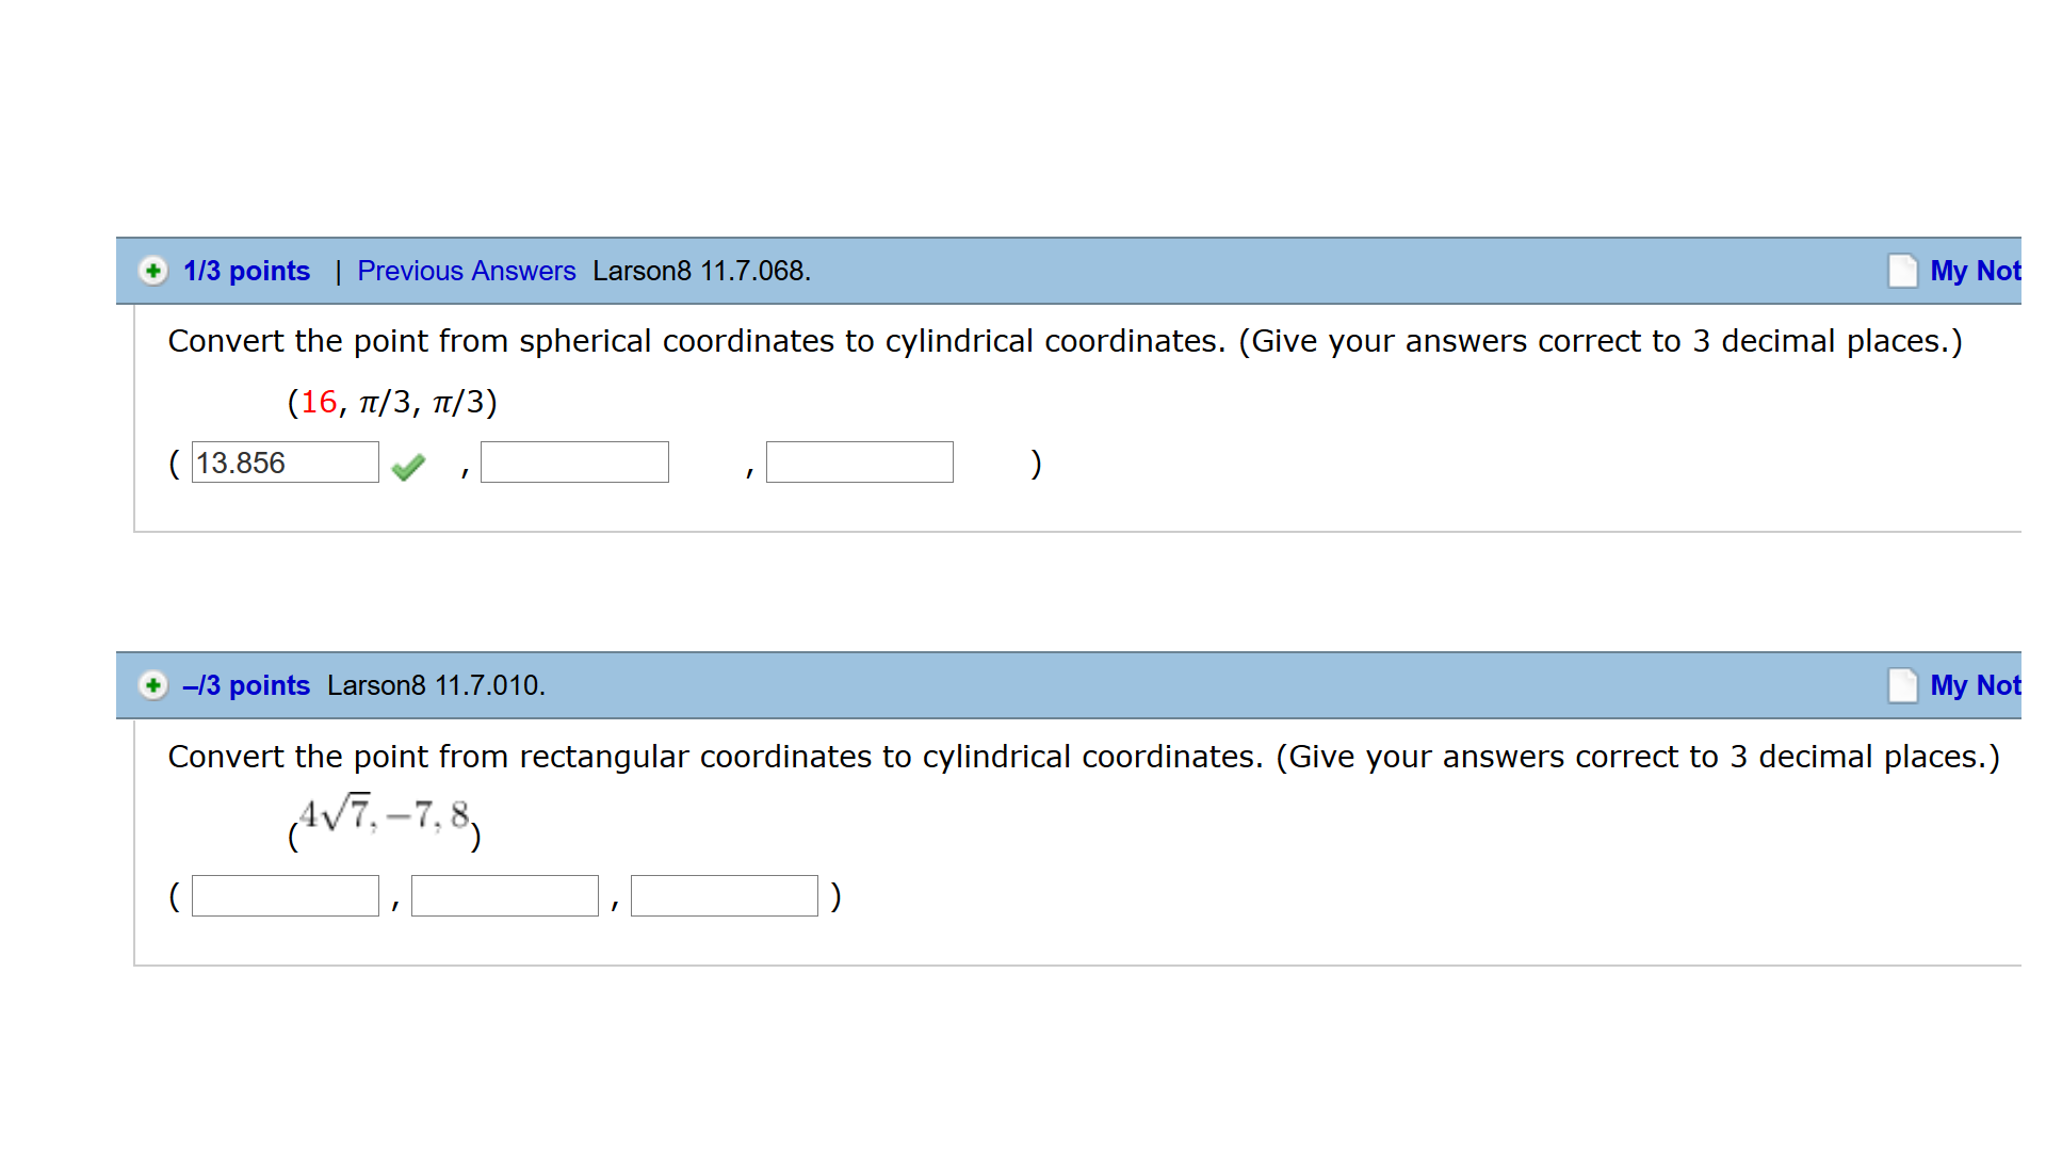Image resolution: width=2046 pixels, height=1151 pixels.
Task: Expand the plus icon beside –/3 points
Action: pos(153,686)
